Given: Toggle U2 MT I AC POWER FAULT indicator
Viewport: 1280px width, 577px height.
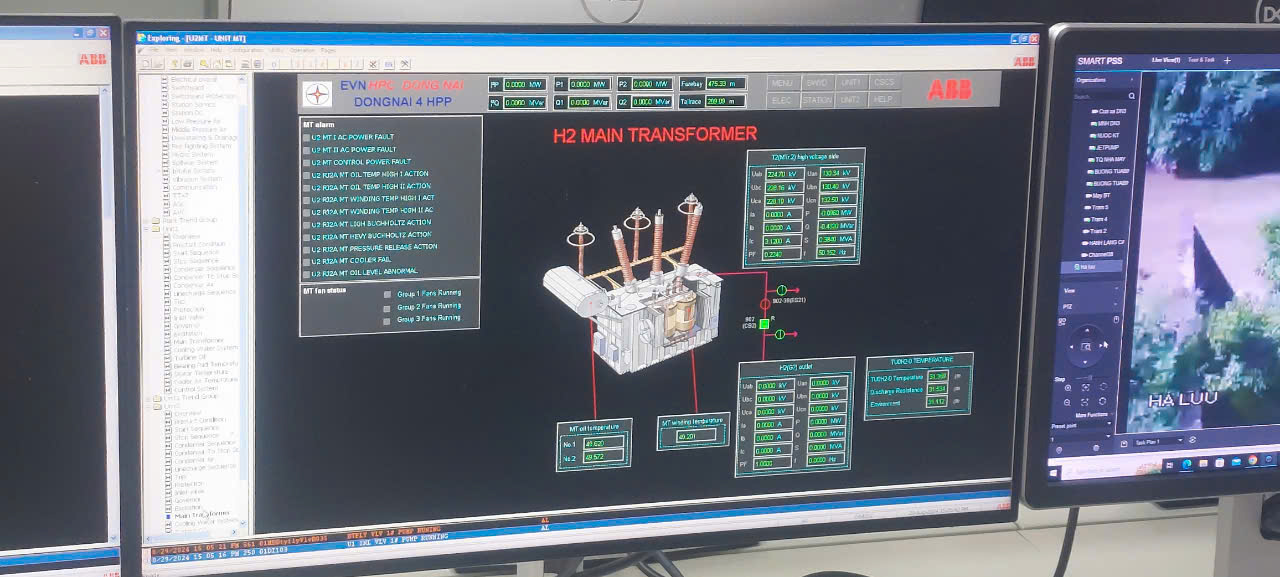Looking at the screenshot, I should 306,136.
